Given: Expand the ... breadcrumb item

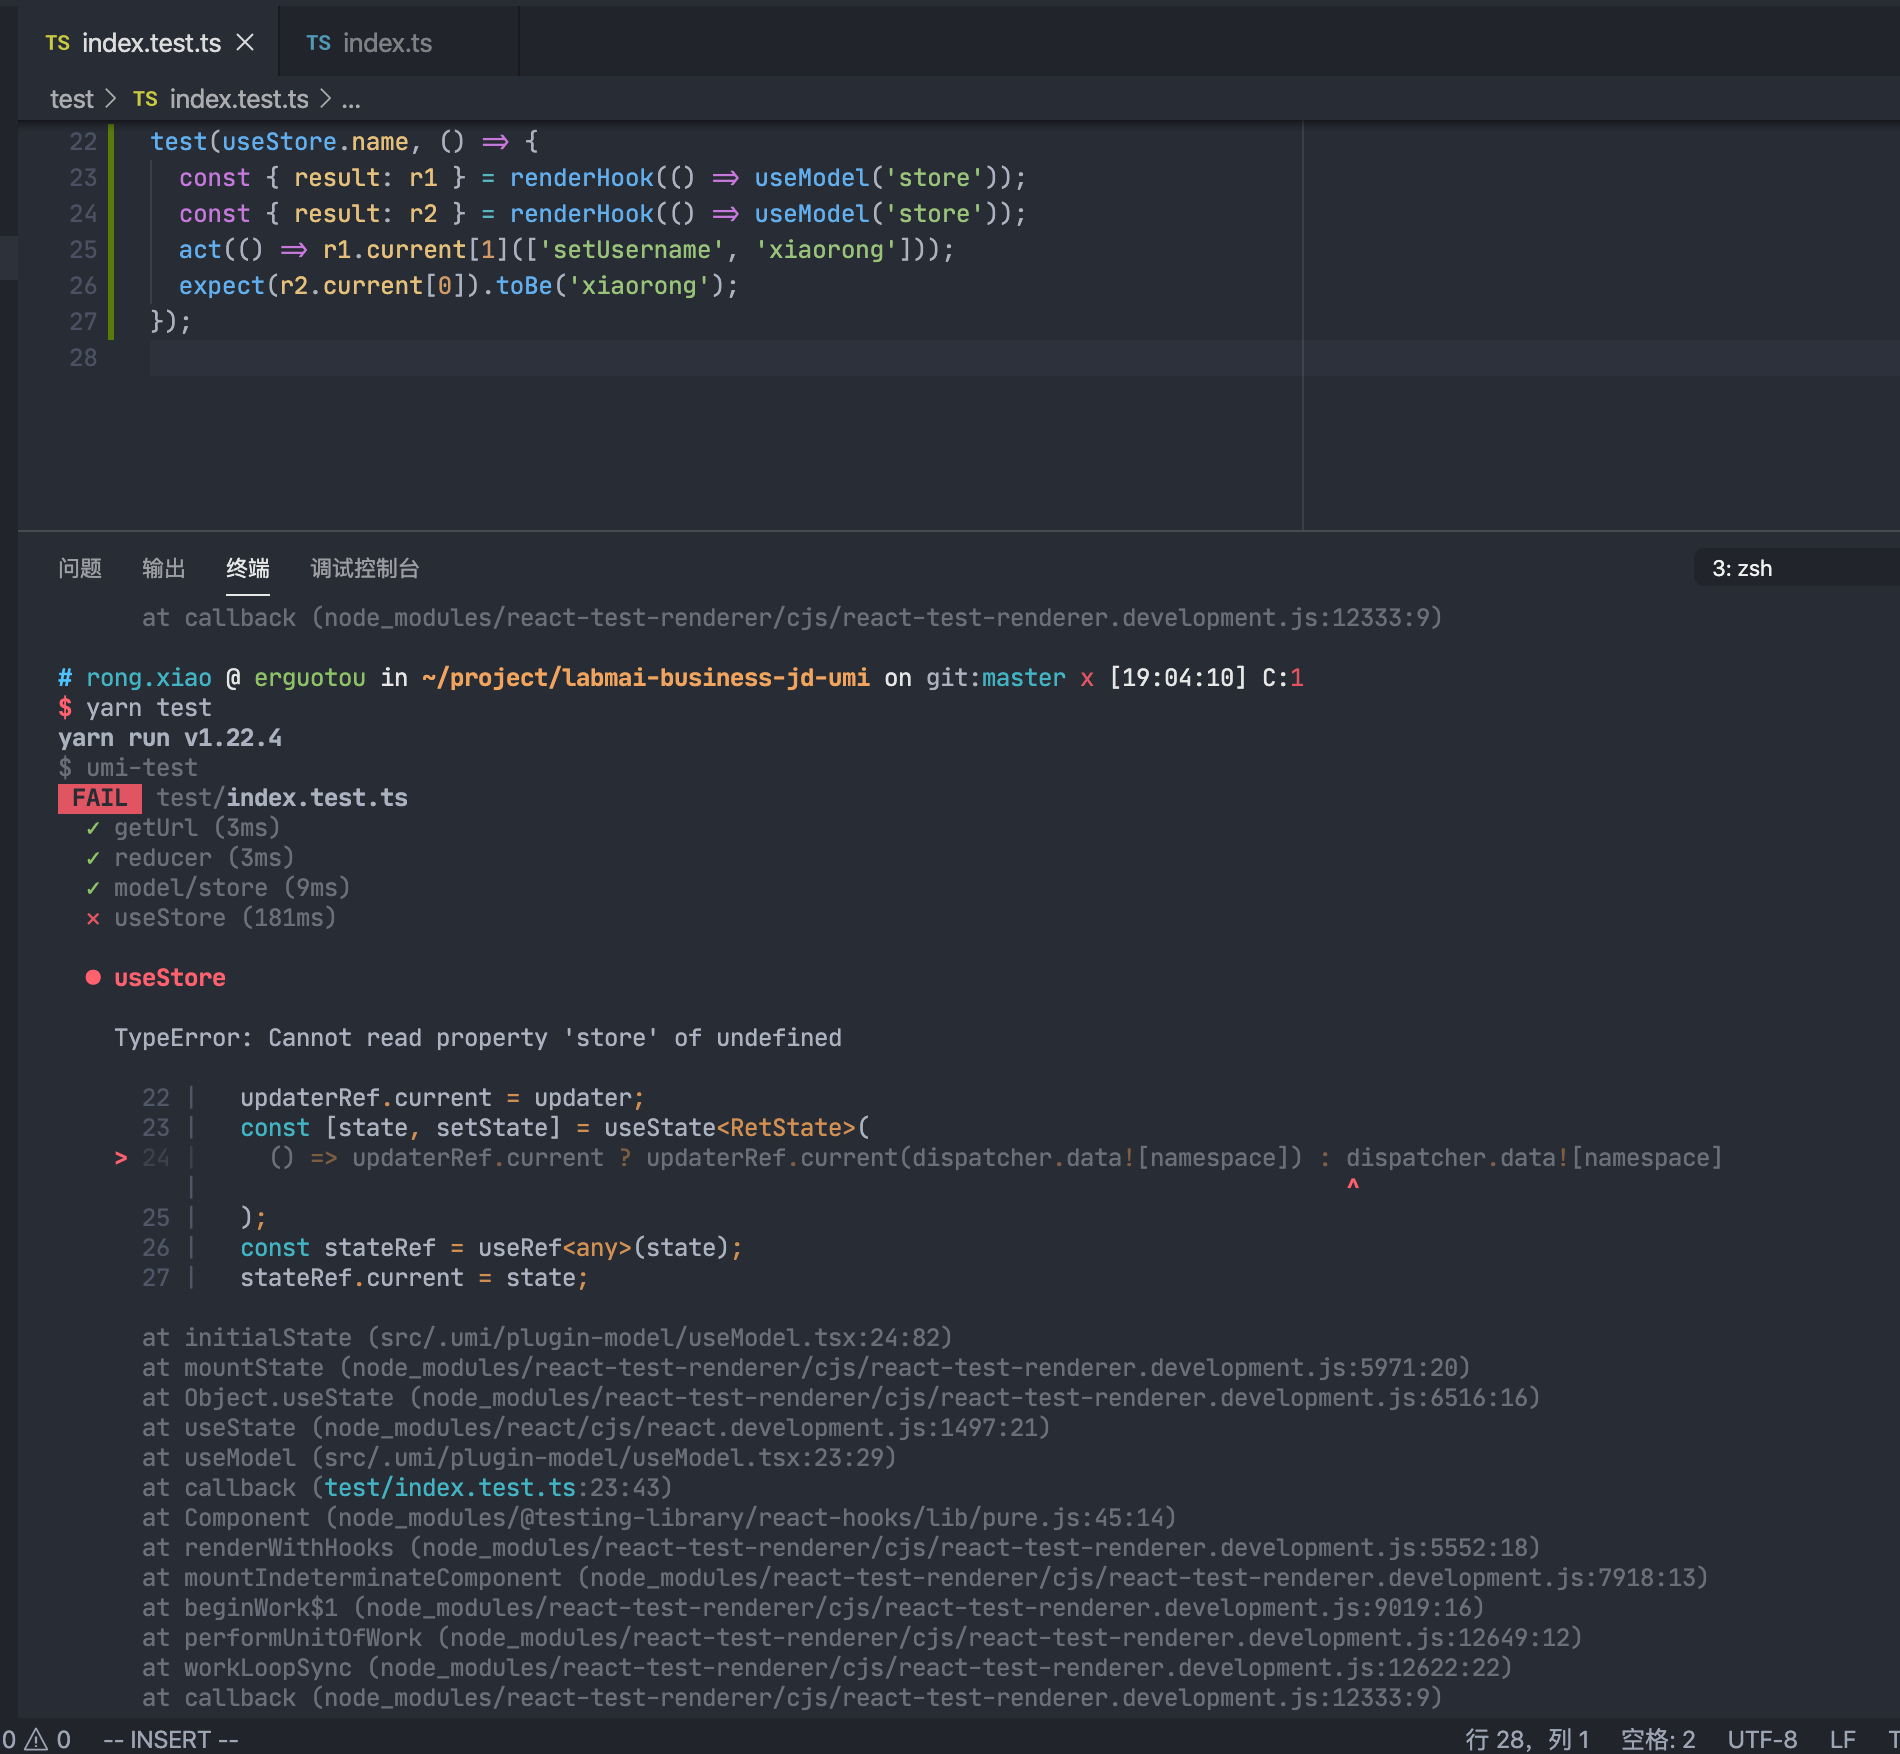Looking at the screenshot, I should coord(352,99).
